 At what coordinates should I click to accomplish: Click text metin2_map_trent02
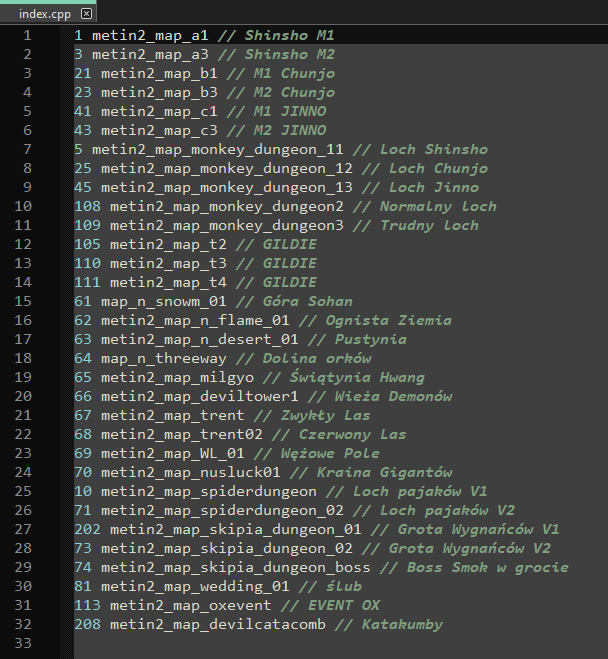pyautogui.click(x=182, y=435)
